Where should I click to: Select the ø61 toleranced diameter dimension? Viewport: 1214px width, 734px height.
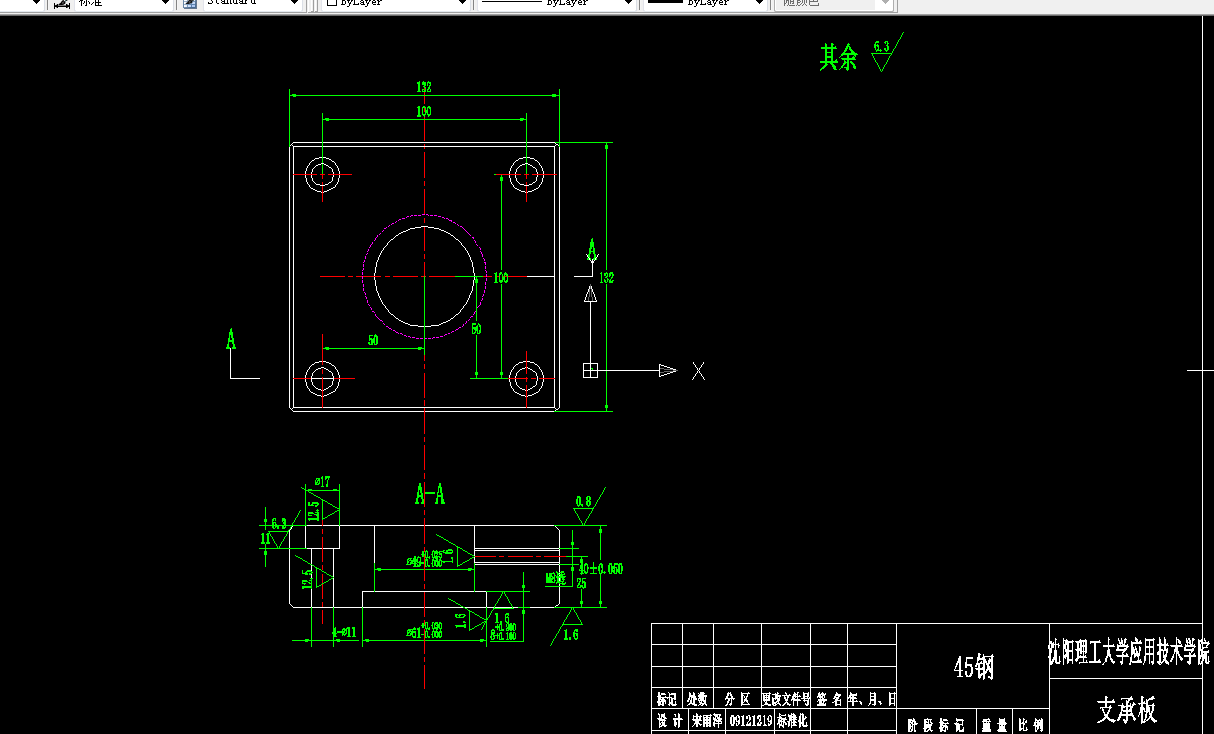[x=425, y=630]
